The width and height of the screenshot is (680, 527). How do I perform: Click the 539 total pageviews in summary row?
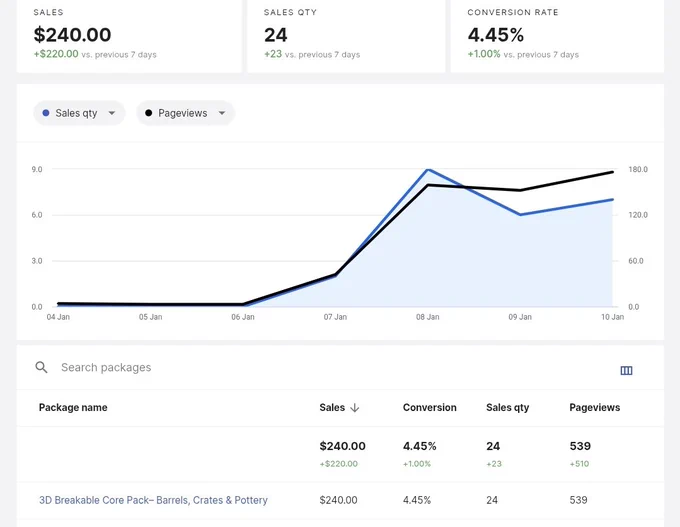pos(580,446)
